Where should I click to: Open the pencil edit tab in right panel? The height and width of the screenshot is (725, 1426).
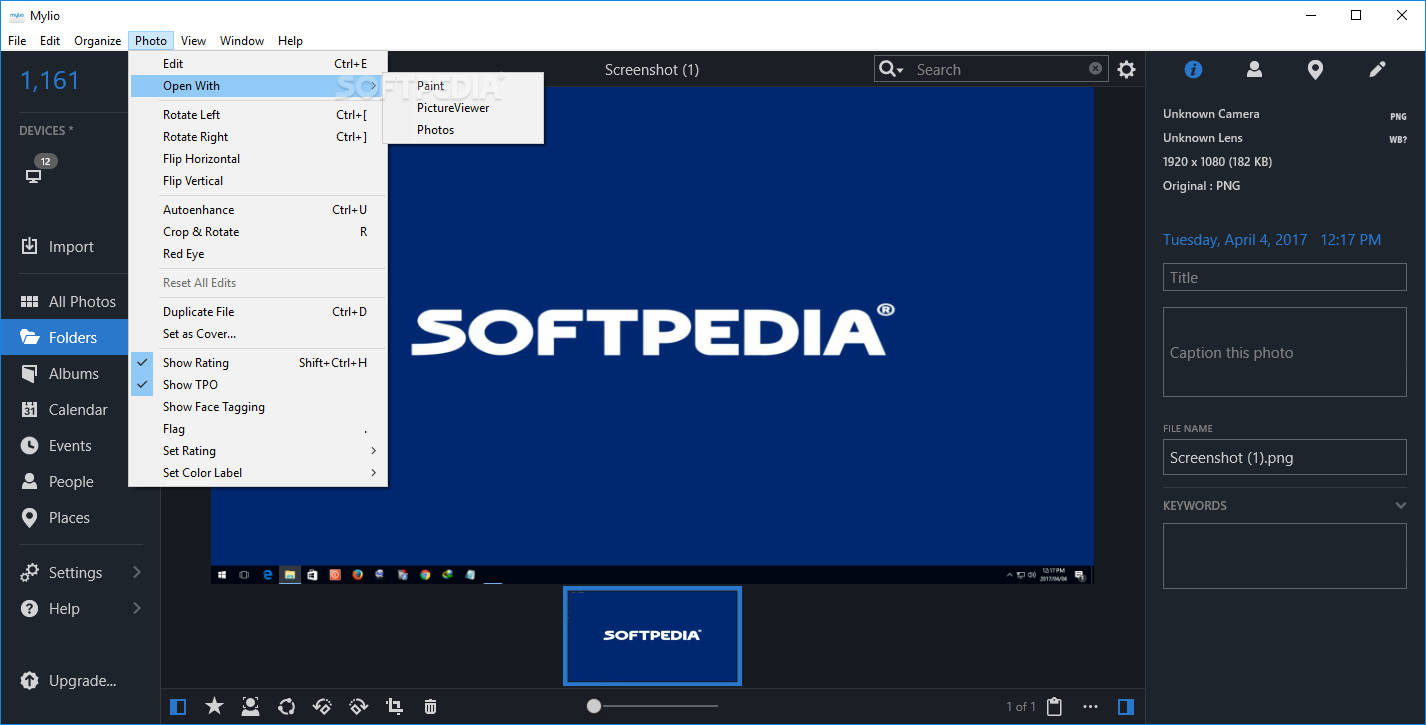click(x=1377, y=69)
